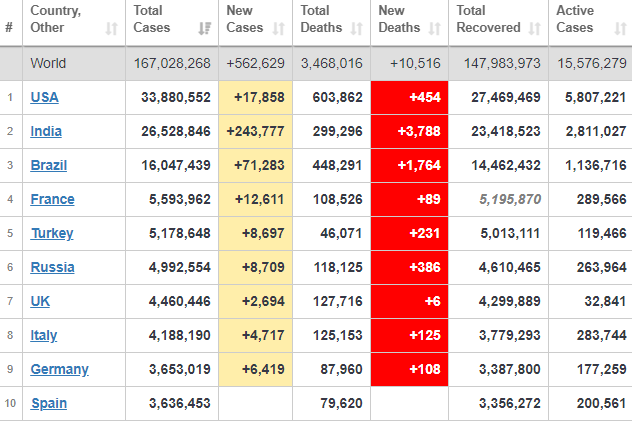Select UK active cases 32,841

click(605, 301)
